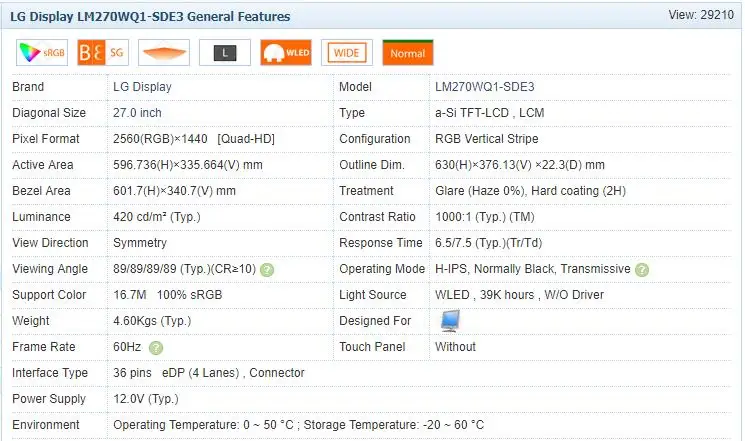Click the 27.0 inch diagonal size value
The height and width of the screenshot is (441, 745).
tap(138, 113)
